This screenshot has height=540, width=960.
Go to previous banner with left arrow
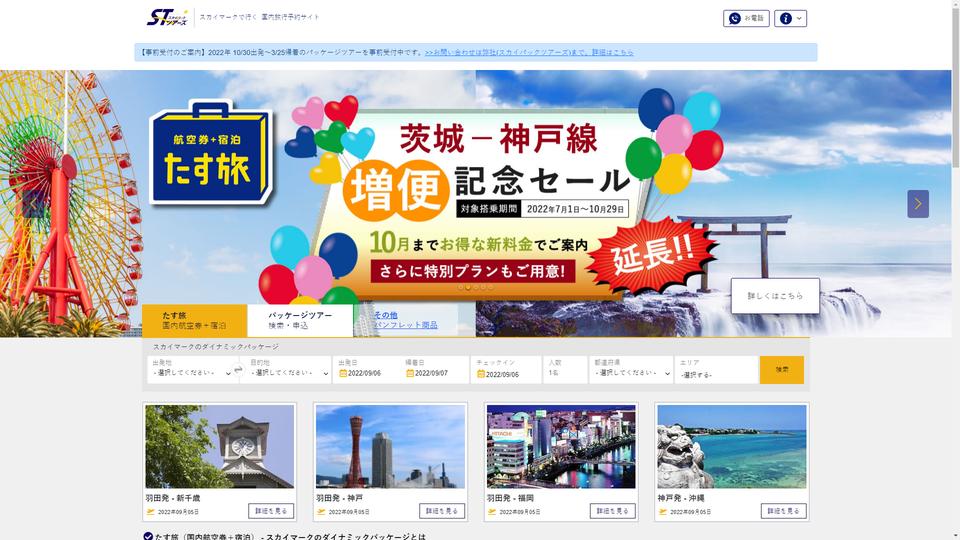tap(33, 204)
